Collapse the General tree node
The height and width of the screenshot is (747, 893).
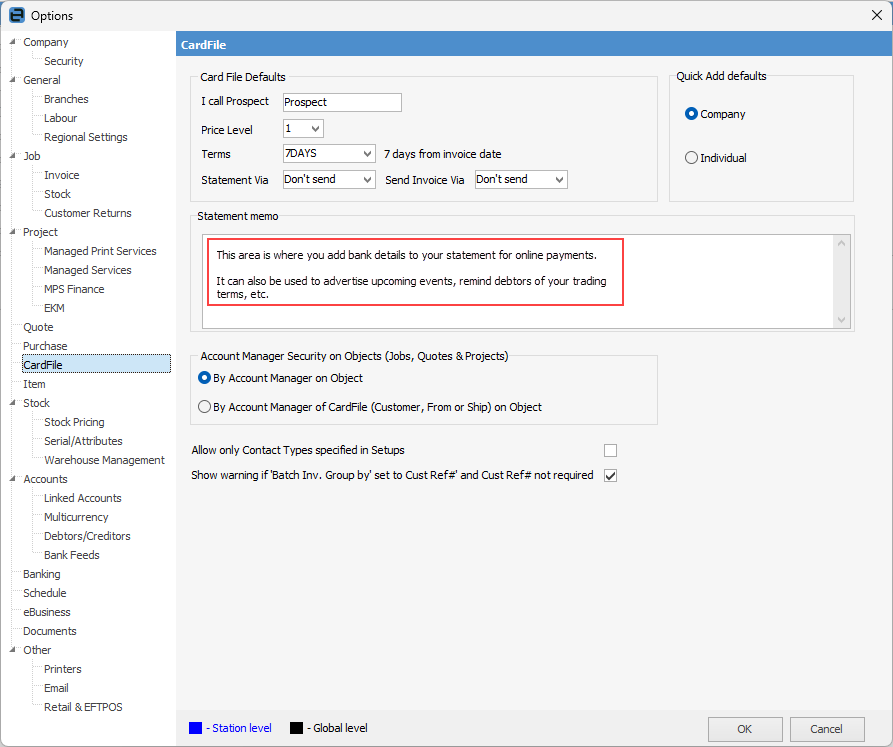13,80
